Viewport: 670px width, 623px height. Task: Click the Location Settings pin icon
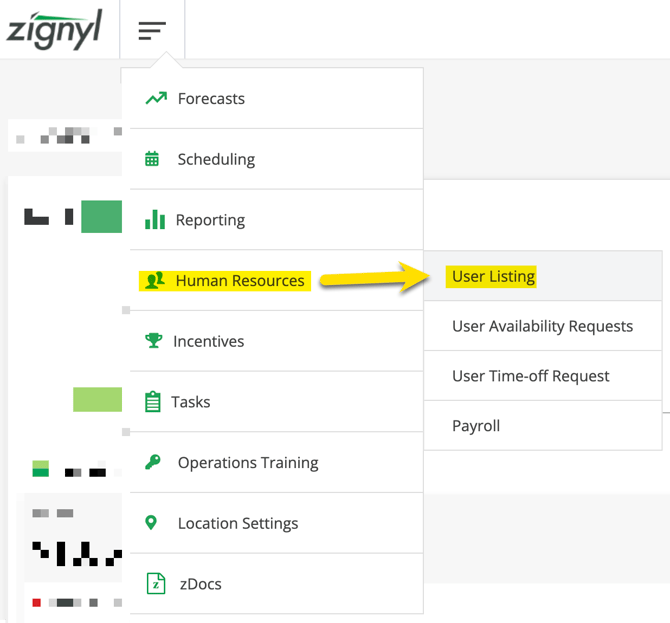[x=152, y=523]
